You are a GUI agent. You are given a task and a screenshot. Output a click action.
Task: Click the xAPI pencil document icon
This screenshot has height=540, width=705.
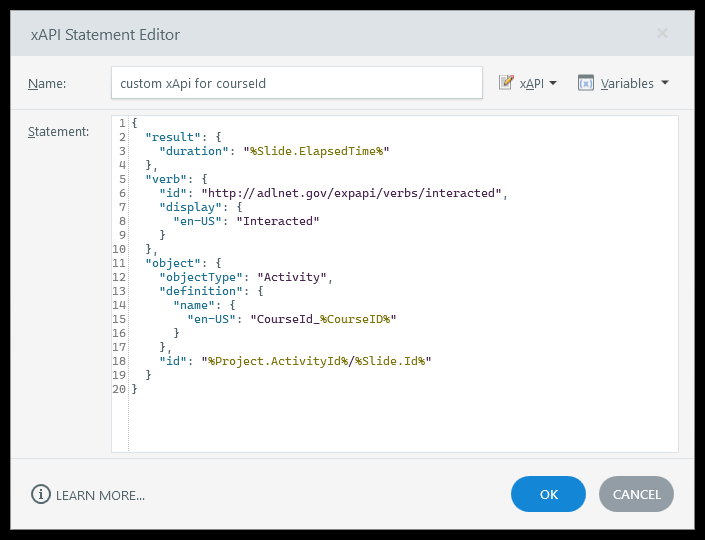click(x=506, y=84)
